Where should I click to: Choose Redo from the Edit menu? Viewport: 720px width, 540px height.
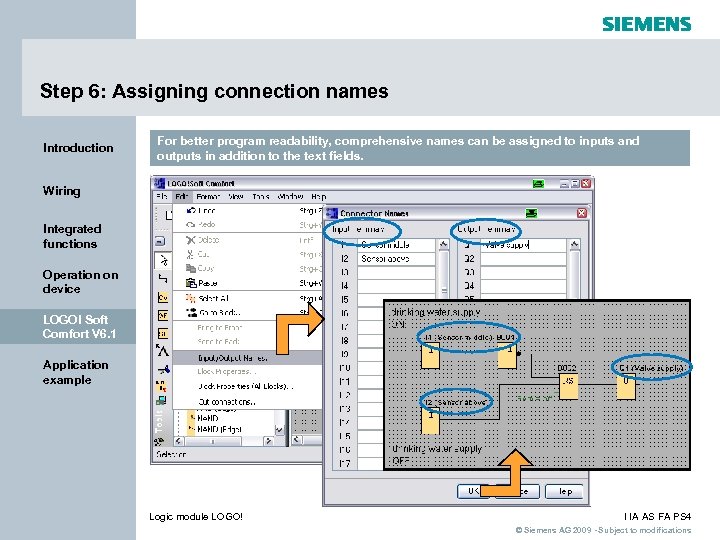tap(248, 225)
